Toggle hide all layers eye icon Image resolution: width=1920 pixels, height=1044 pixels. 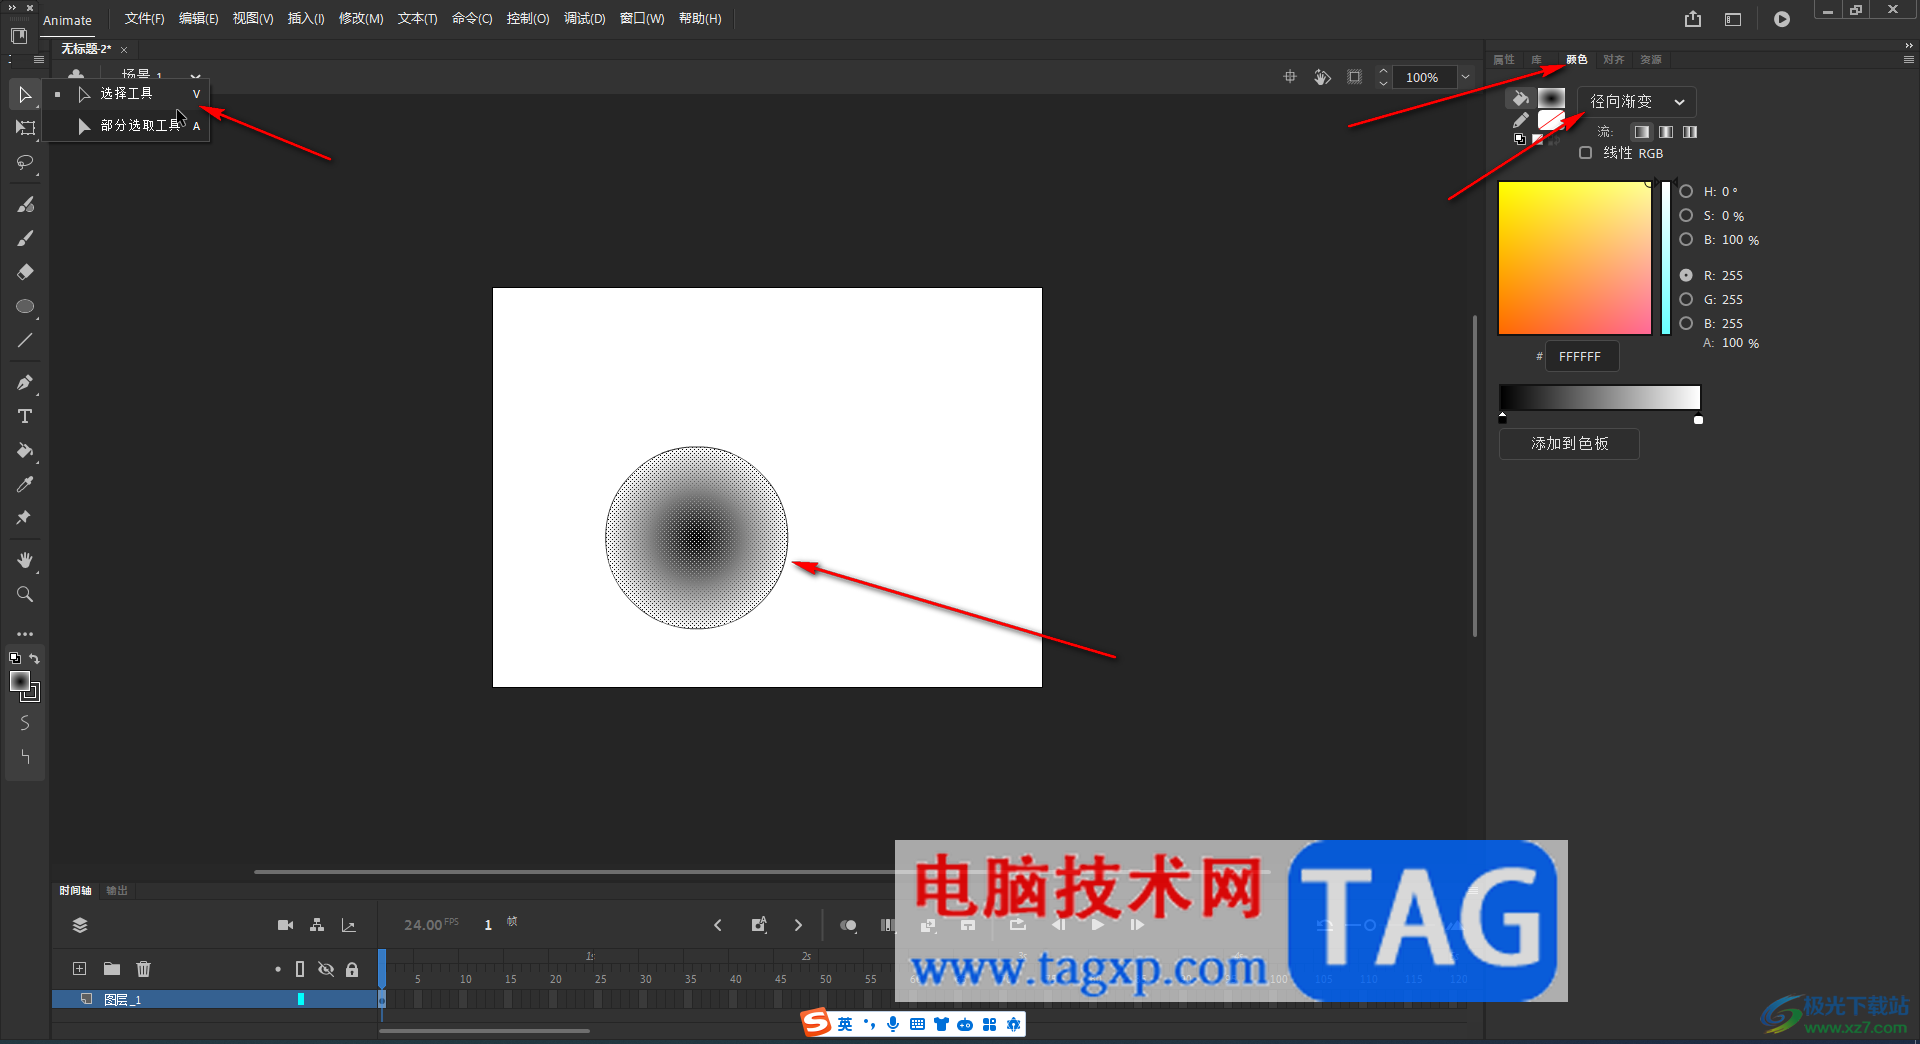tap(326, 969)
